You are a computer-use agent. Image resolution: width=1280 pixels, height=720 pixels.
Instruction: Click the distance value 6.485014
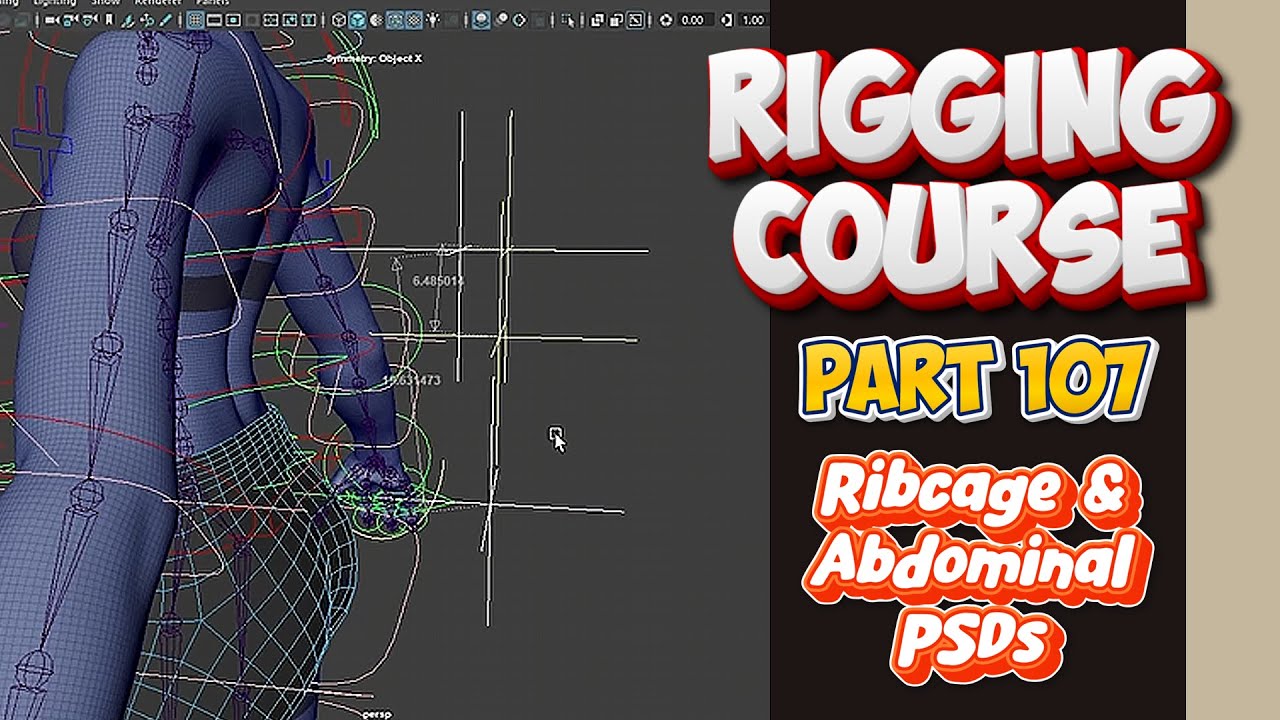(438, 282)
